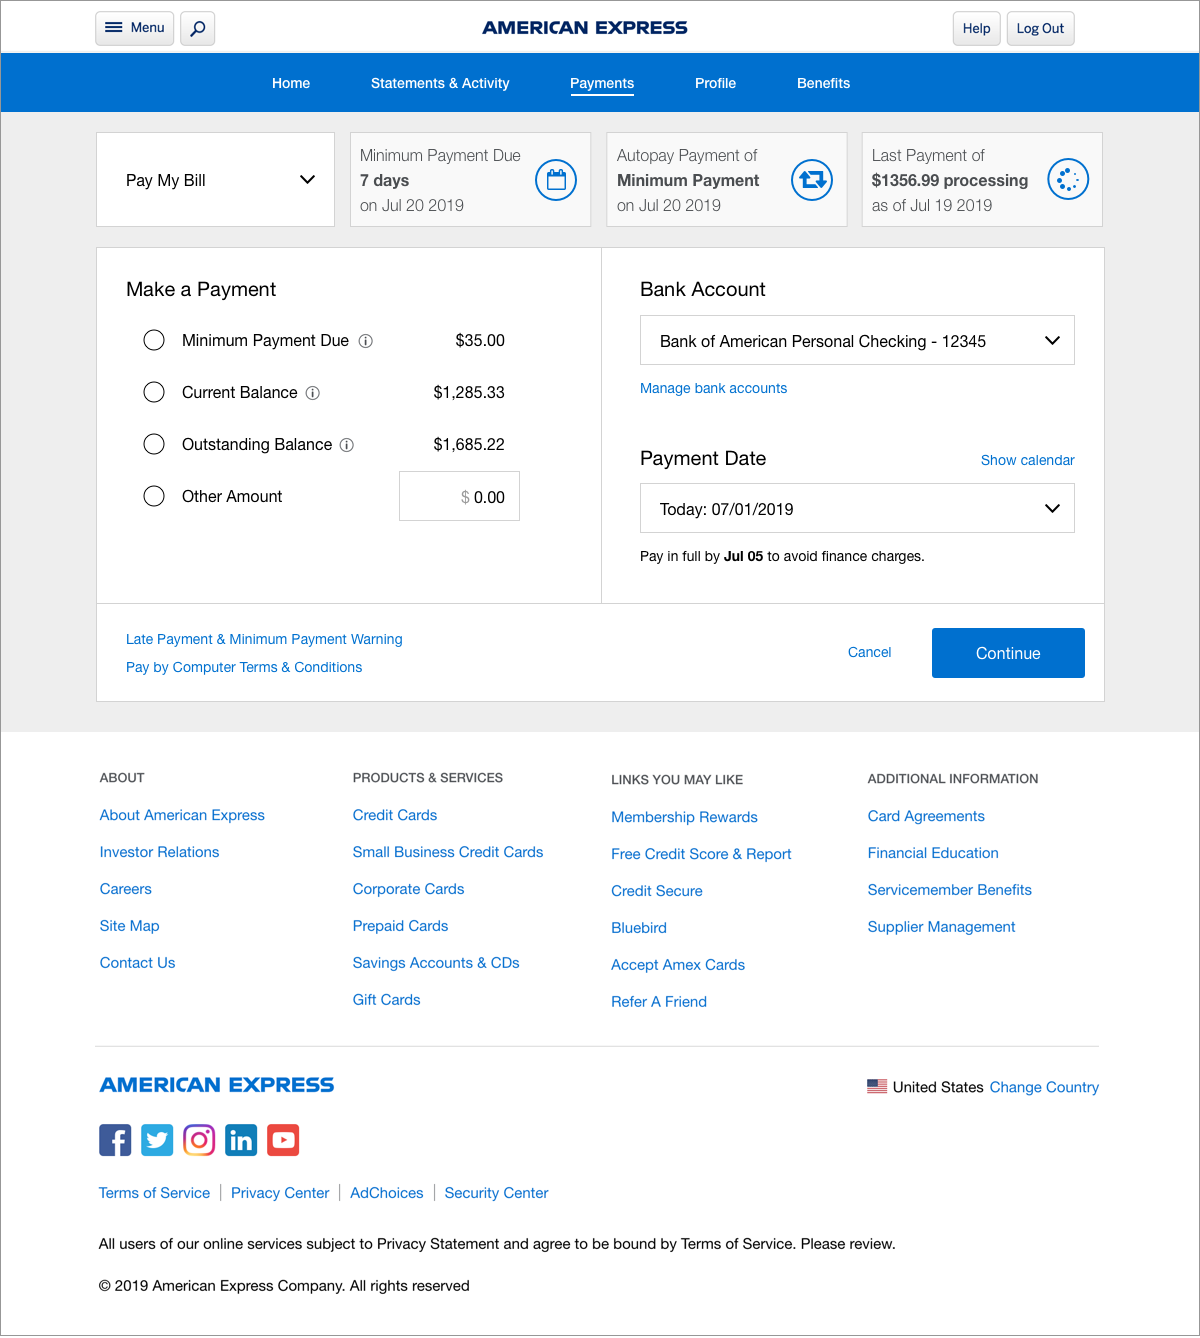Open the Credit Cards footer link

pyautogui.click(x=395, y=815)
